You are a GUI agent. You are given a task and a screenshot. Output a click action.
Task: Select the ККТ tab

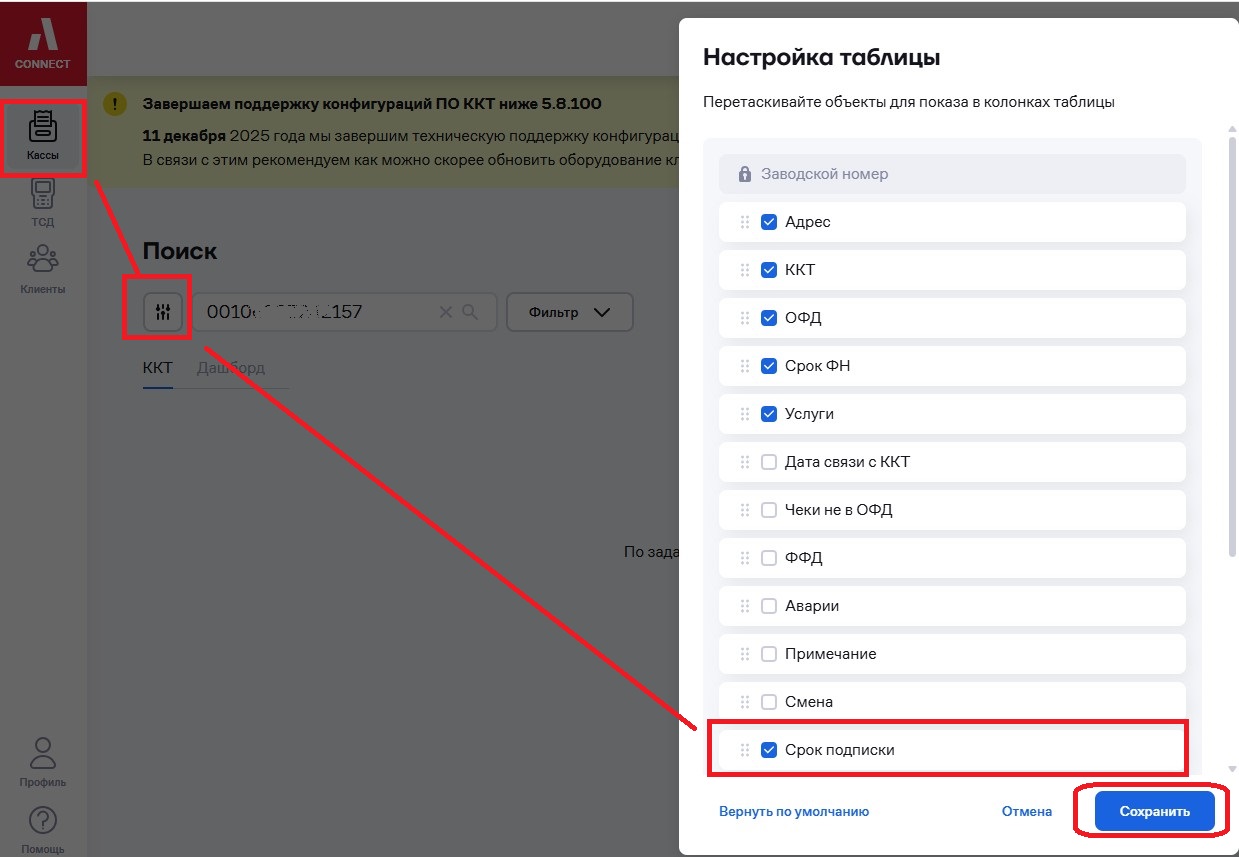158,368
